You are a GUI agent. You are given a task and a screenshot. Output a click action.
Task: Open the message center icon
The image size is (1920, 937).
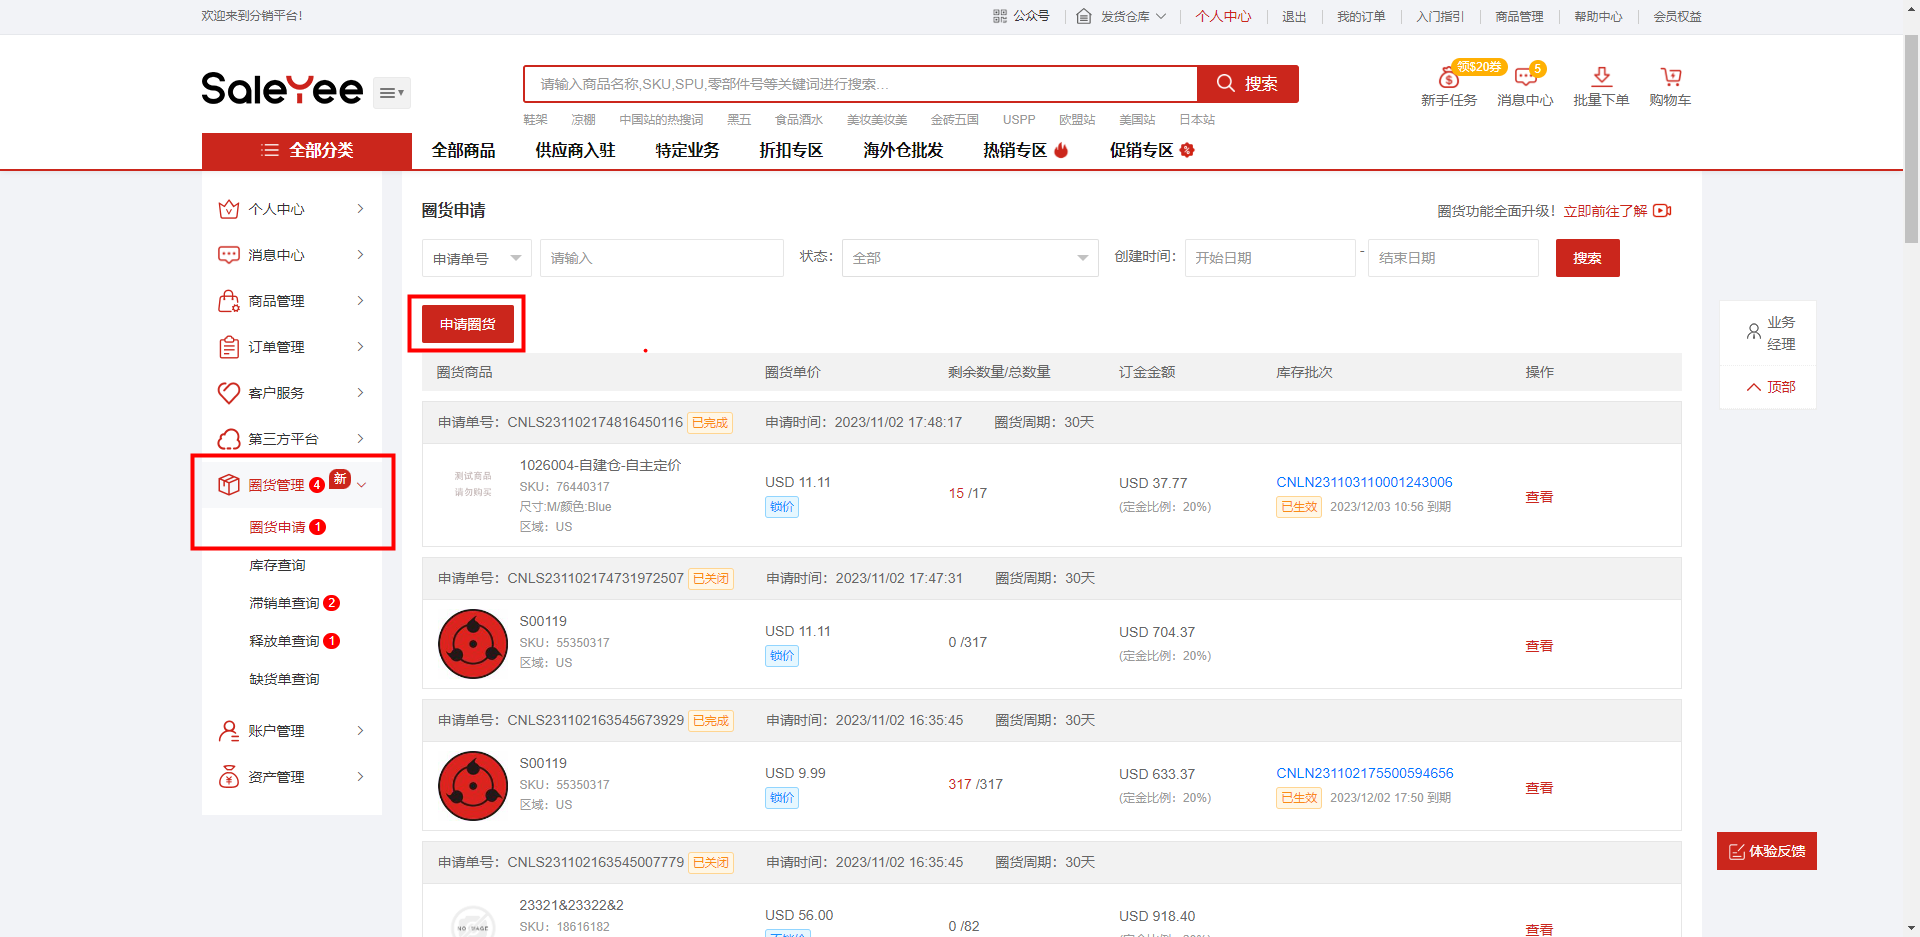coord(1525,78)
